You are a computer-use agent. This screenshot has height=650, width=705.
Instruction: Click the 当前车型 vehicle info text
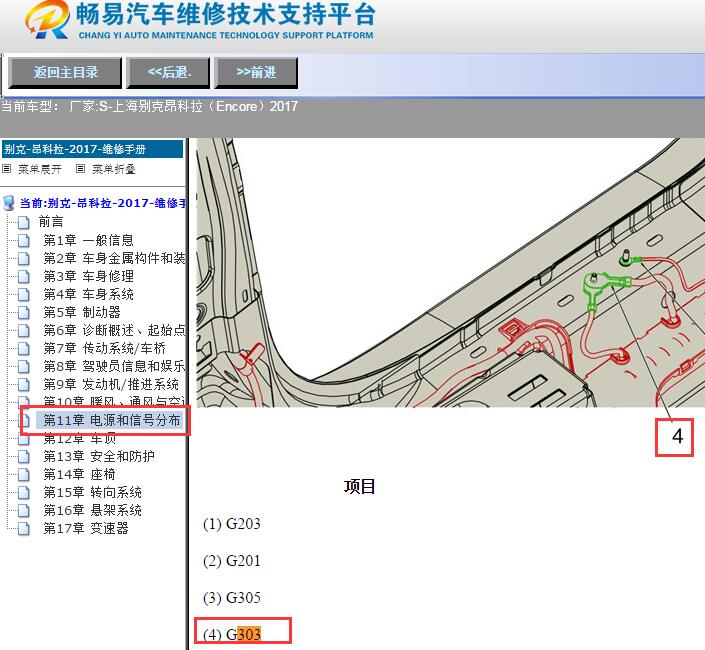[149, 107]
